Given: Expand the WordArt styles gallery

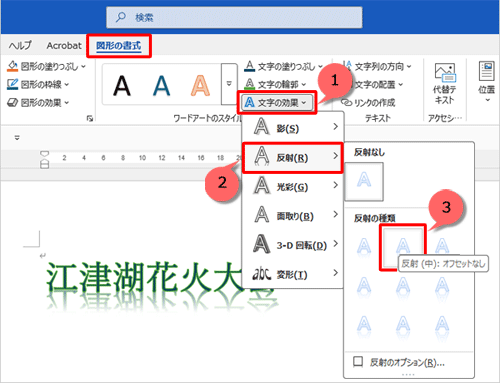Looking at the screenshot, I should click(229, 84).
